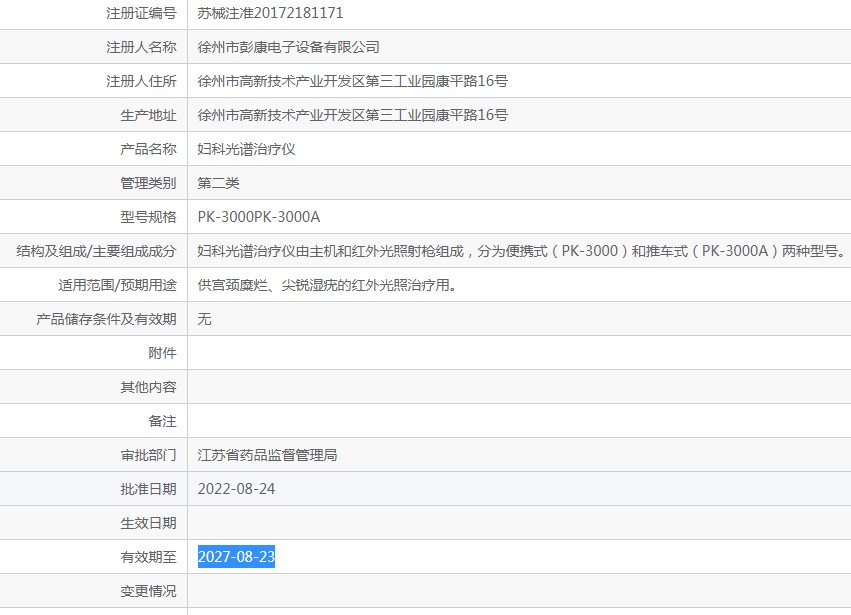Click the 结构及组成/主要组成成分 label

96,251
